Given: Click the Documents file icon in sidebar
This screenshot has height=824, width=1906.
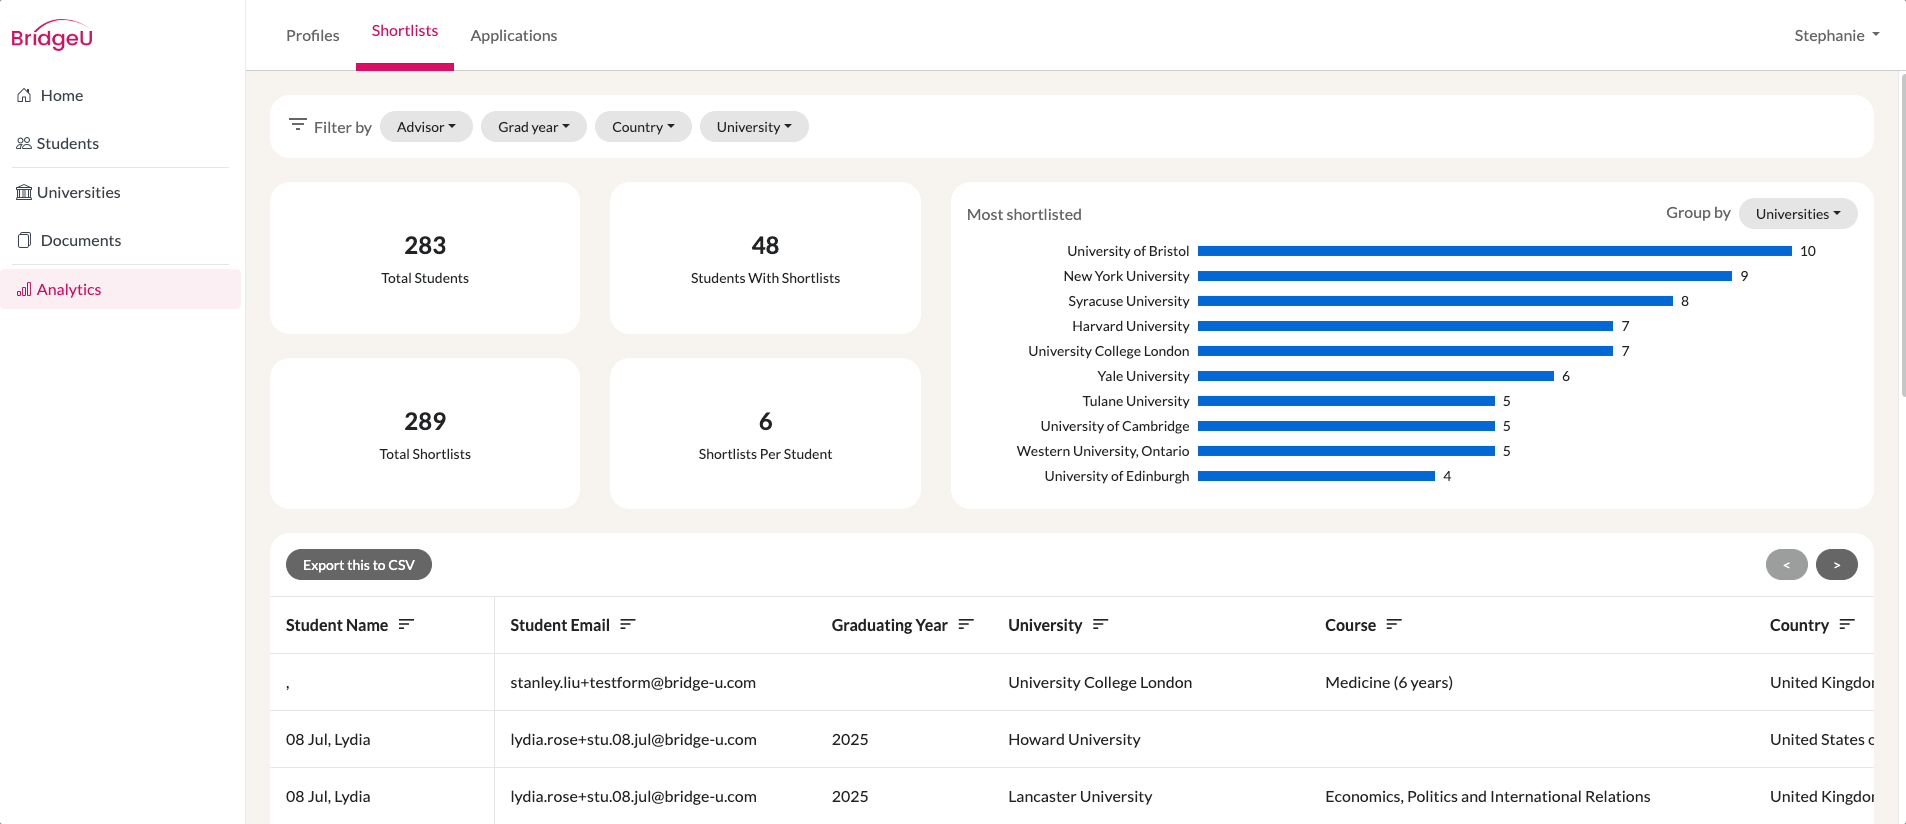Looking at the screenshot, I should [x=24, y=240].
